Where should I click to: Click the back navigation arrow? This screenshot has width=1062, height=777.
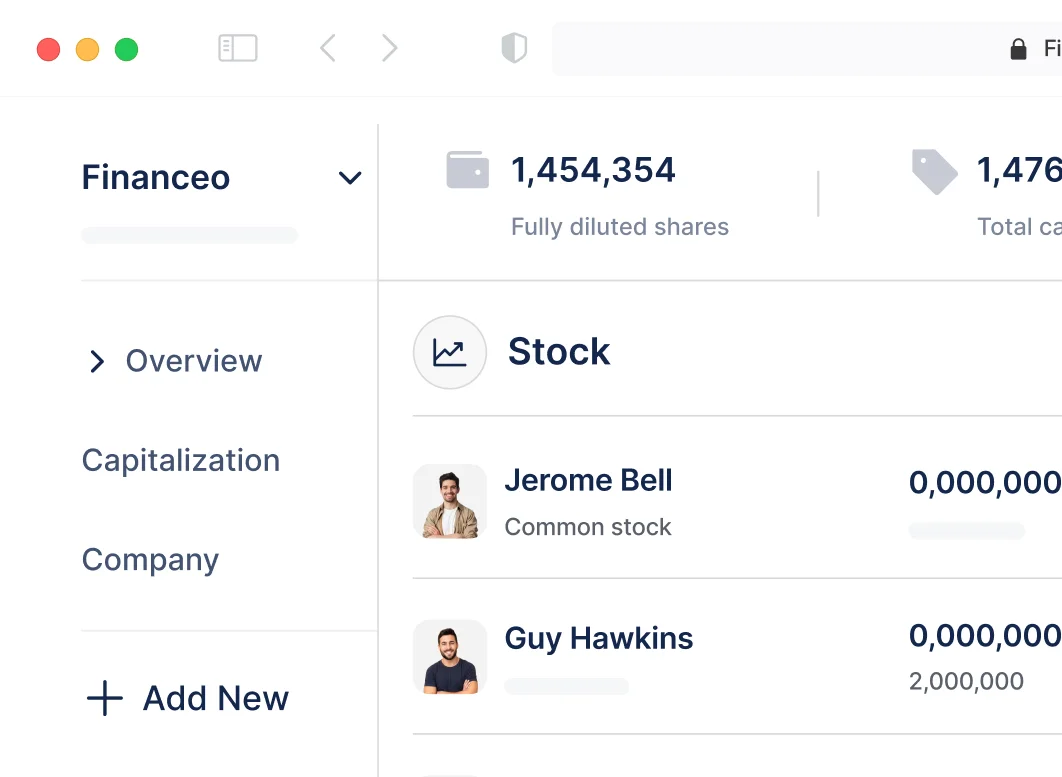(x=328, y=48)
